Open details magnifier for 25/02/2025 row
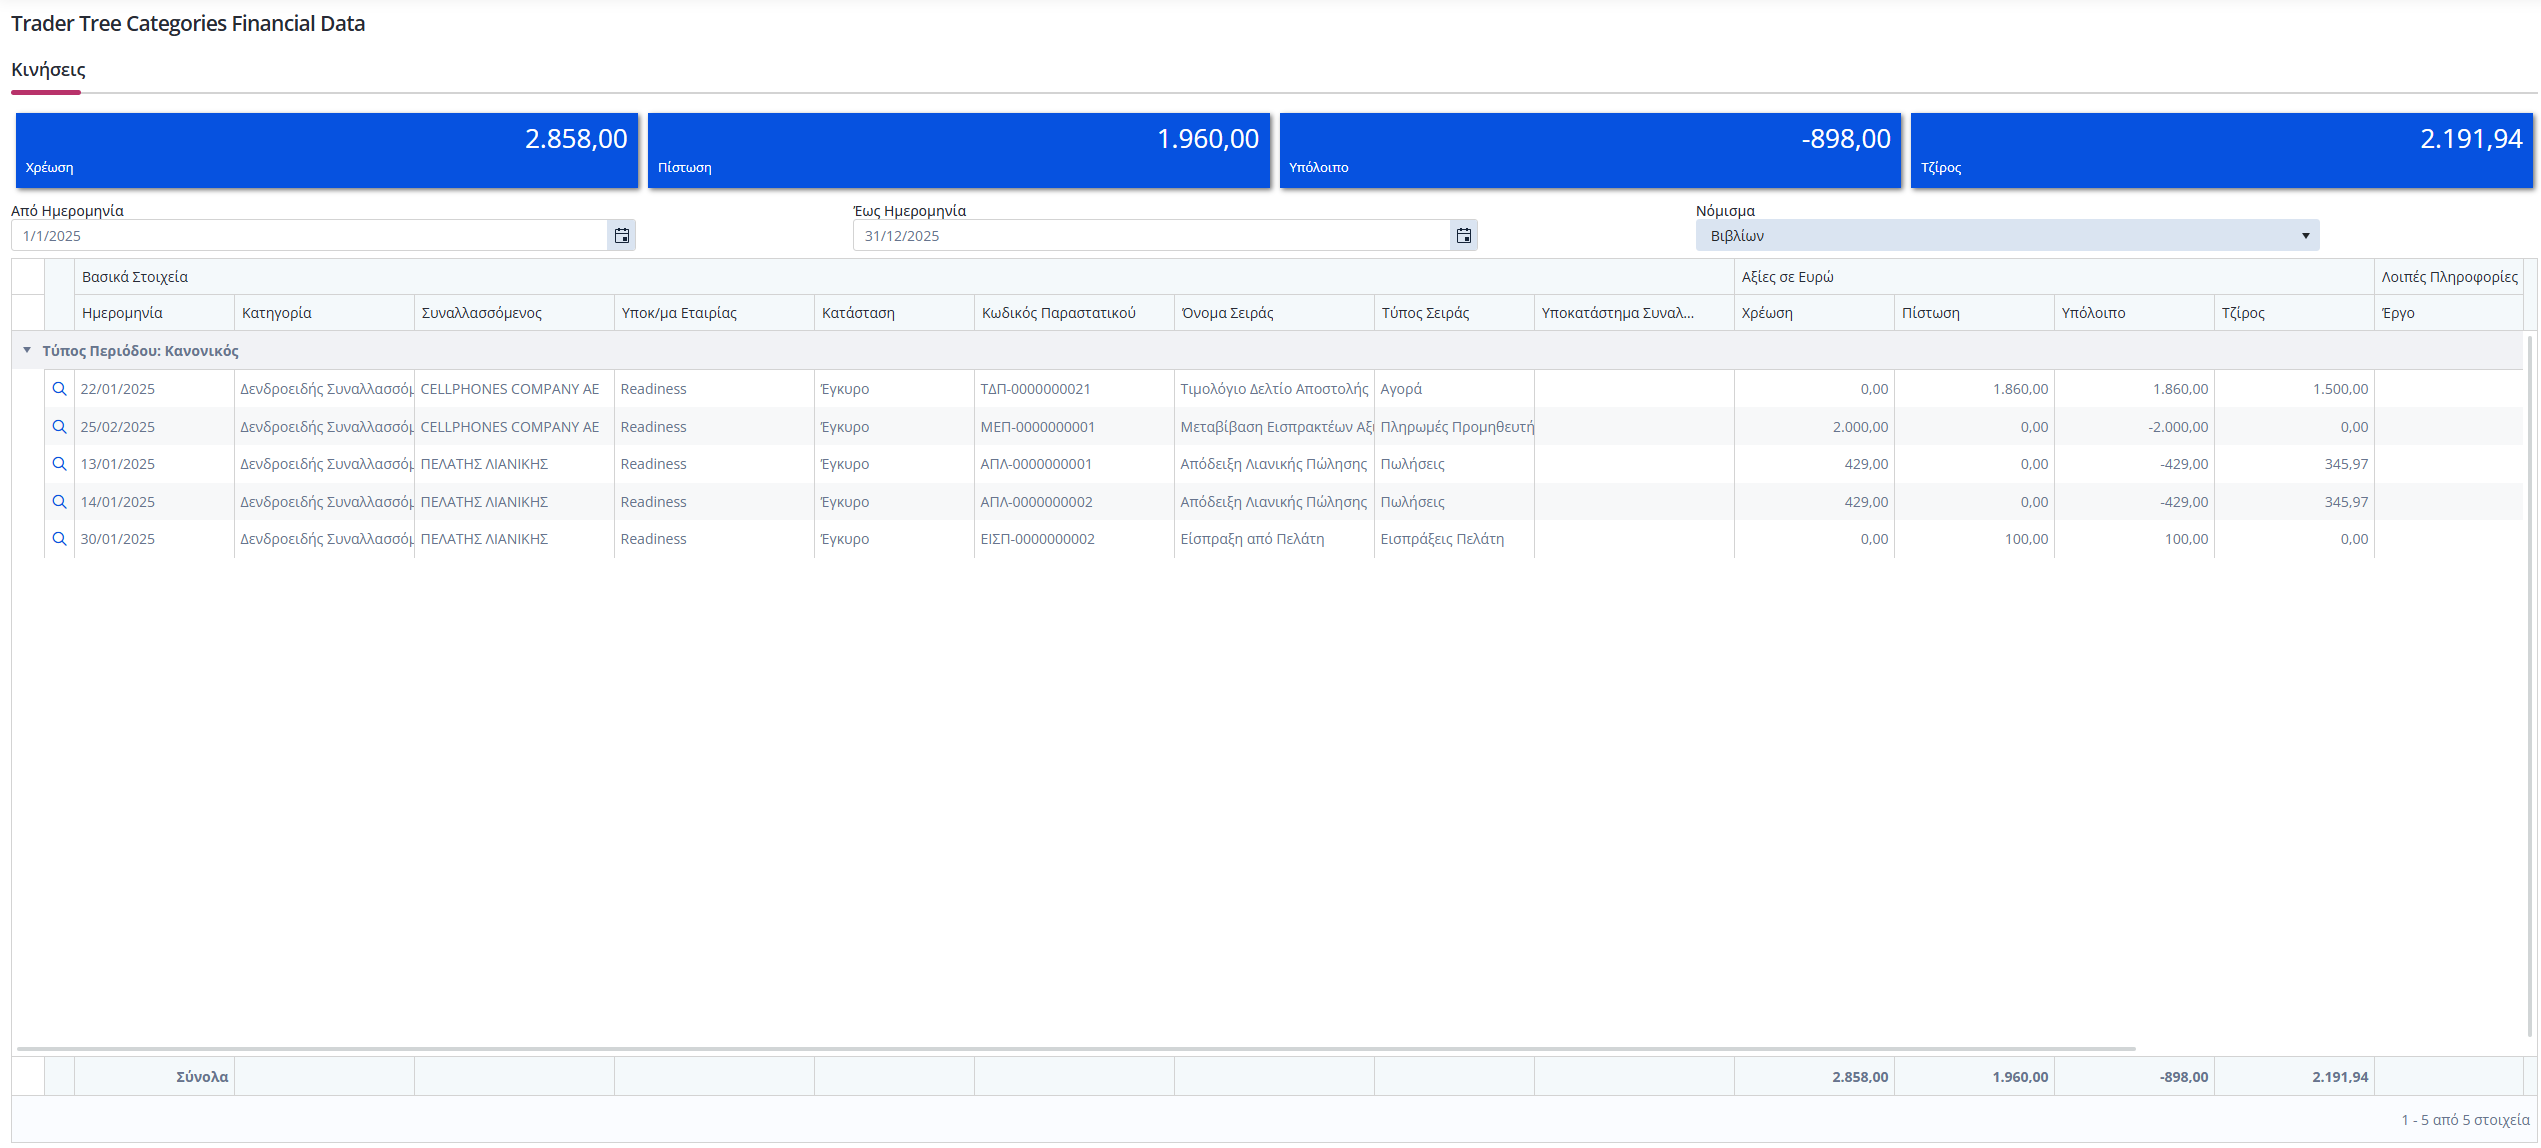The width and height of the screenshot is (2541, 1148). [59, 427]
